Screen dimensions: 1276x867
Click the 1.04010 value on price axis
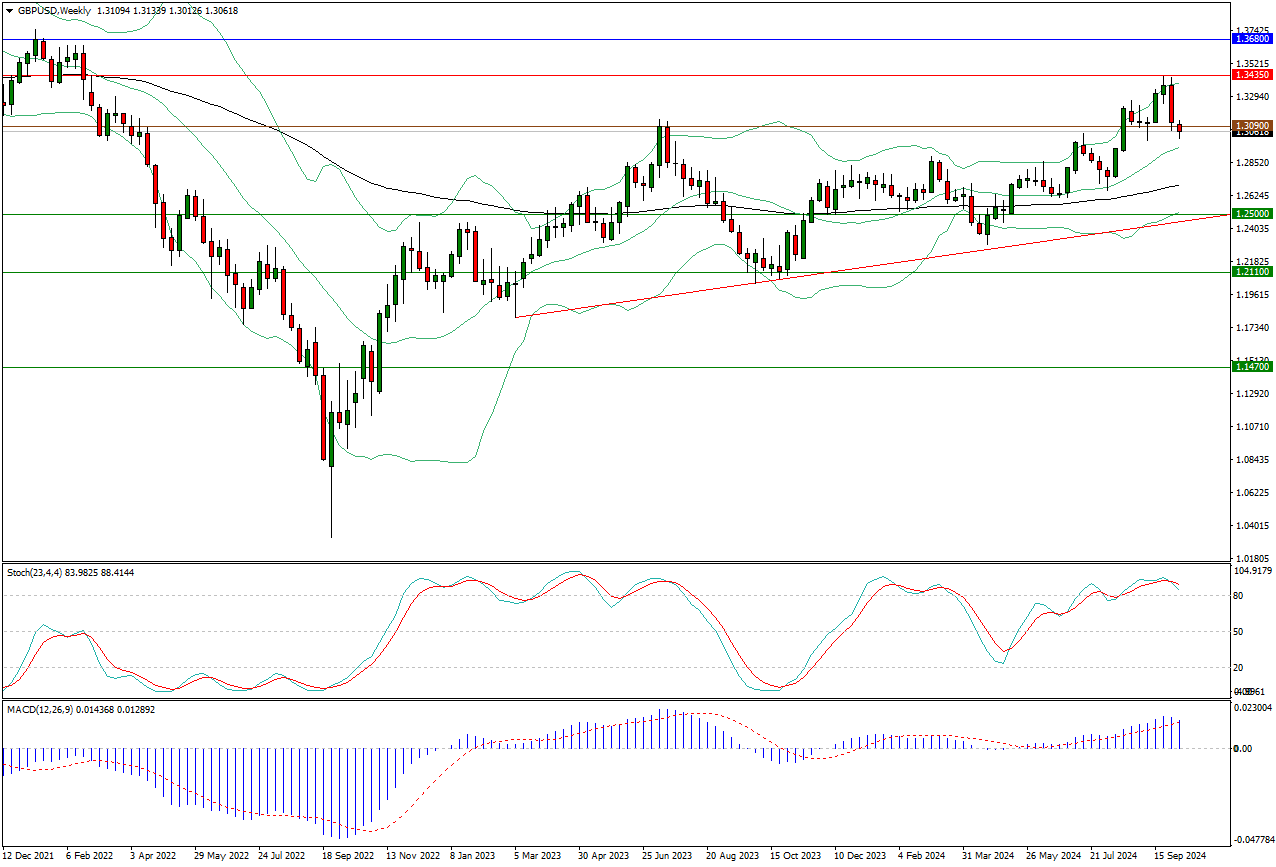pyautogui.click(x=1252, y=526)
